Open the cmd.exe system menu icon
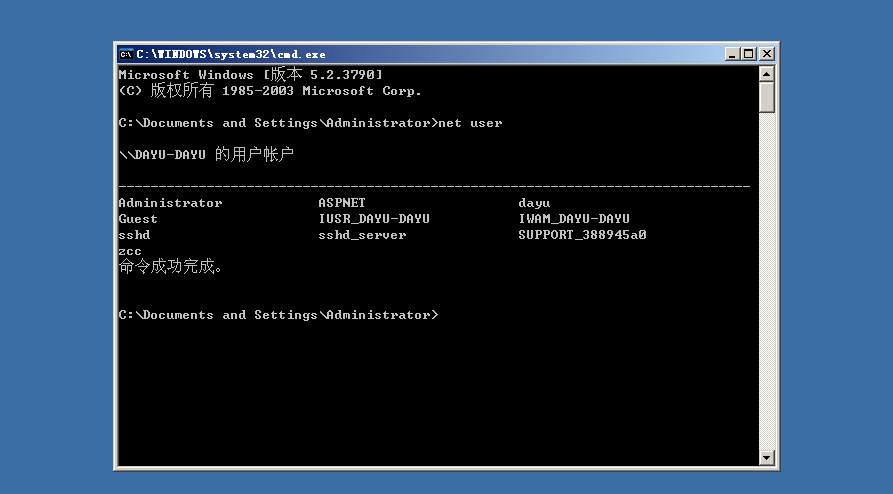This screenshot has height=494, width=893. 126,54
